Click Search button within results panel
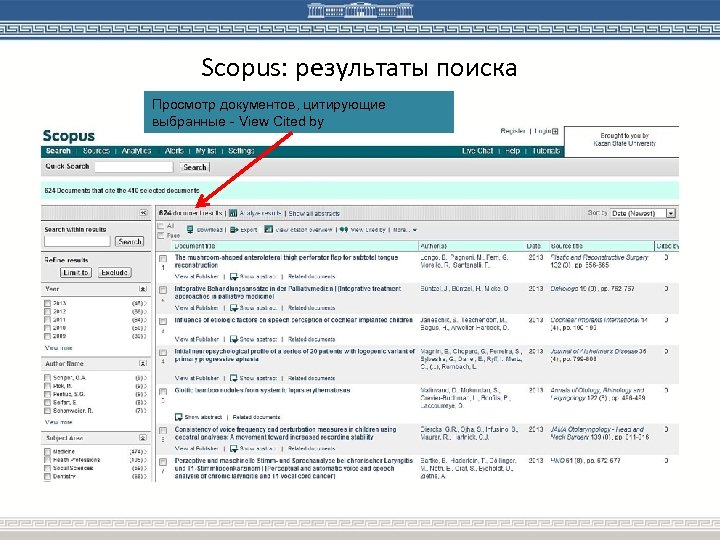Image resolution: width=720 pixels, height=540 pixels. 130,241
